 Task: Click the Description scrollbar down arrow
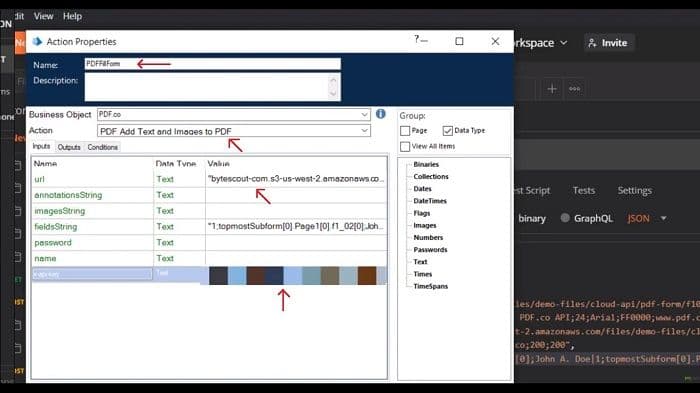333,93
